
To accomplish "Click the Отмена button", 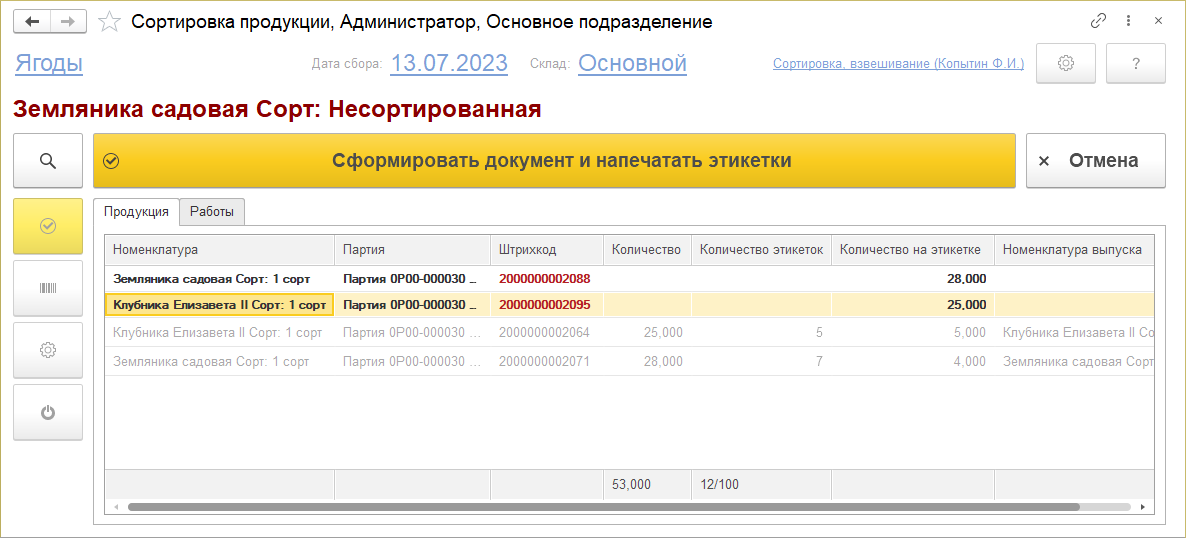I will 1095,160.
